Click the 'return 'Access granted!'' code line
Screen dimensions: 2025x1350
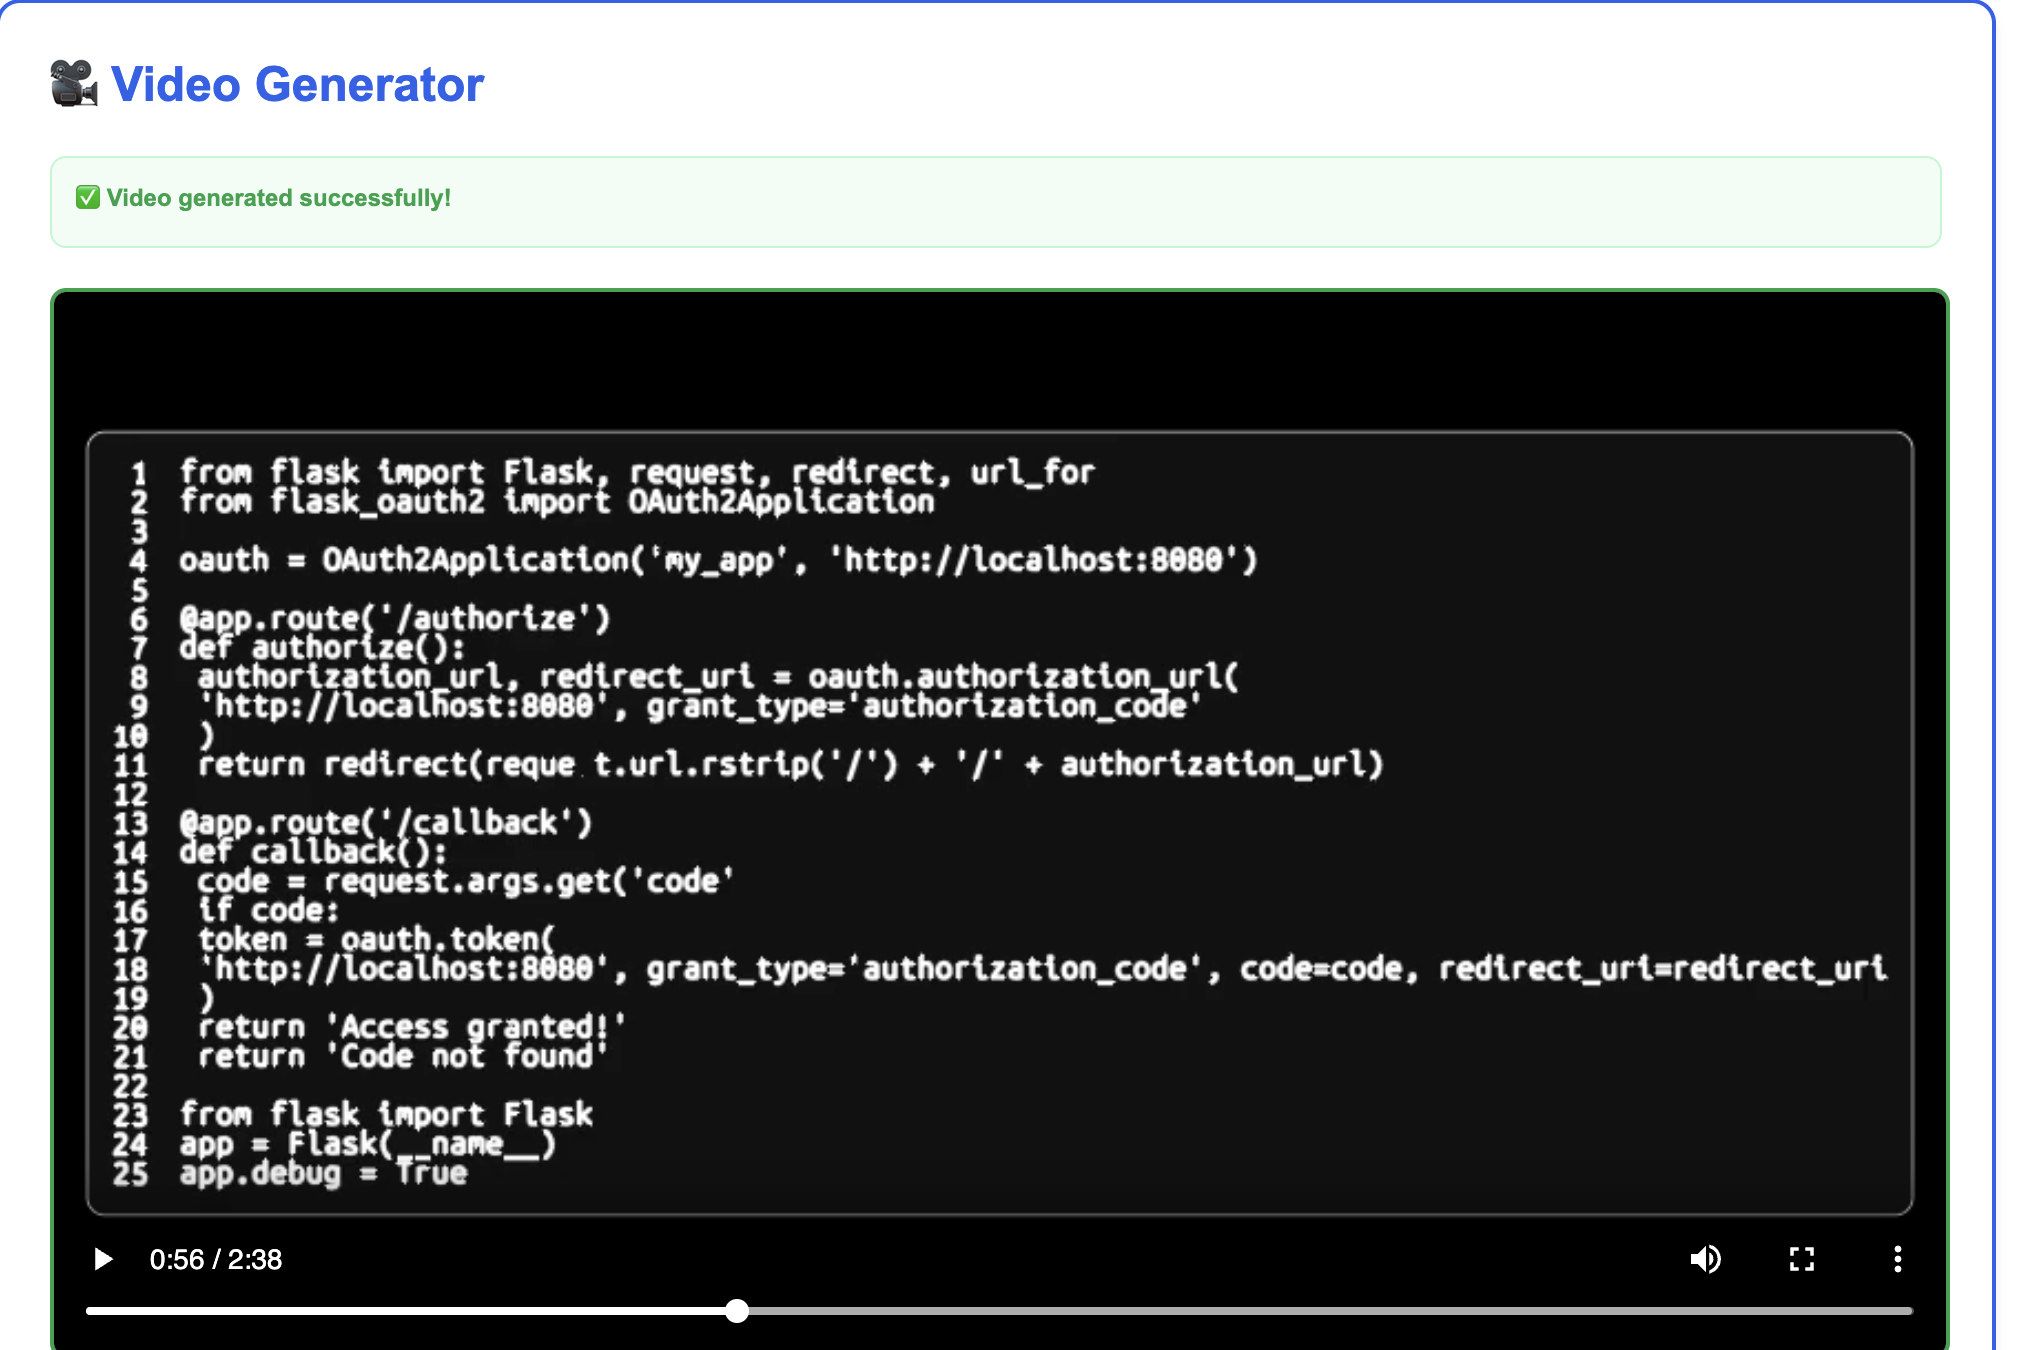pyautogui.click(x=410, y=1027)
